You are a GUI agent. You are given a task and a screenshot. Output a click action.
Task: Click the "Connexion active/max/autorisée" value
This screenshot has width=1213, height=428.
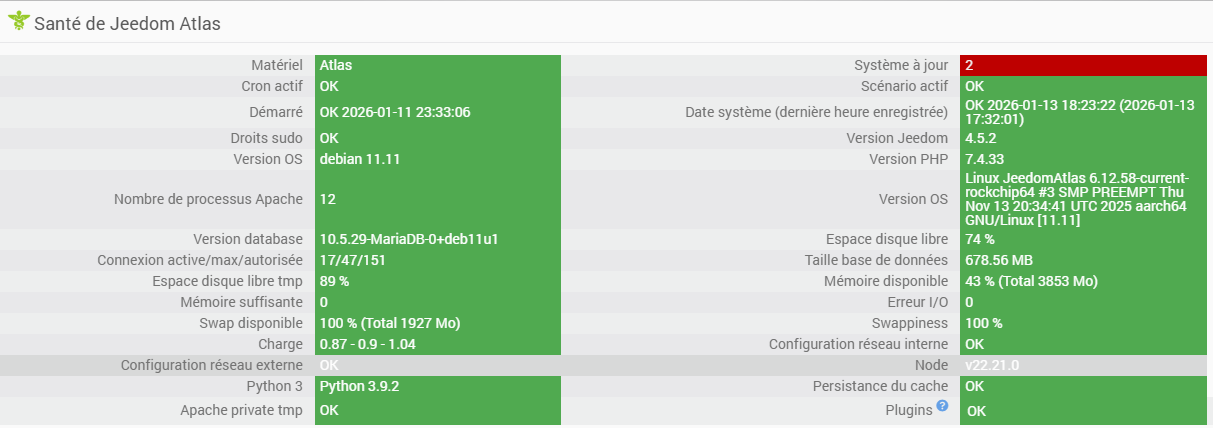pos(352,260)
